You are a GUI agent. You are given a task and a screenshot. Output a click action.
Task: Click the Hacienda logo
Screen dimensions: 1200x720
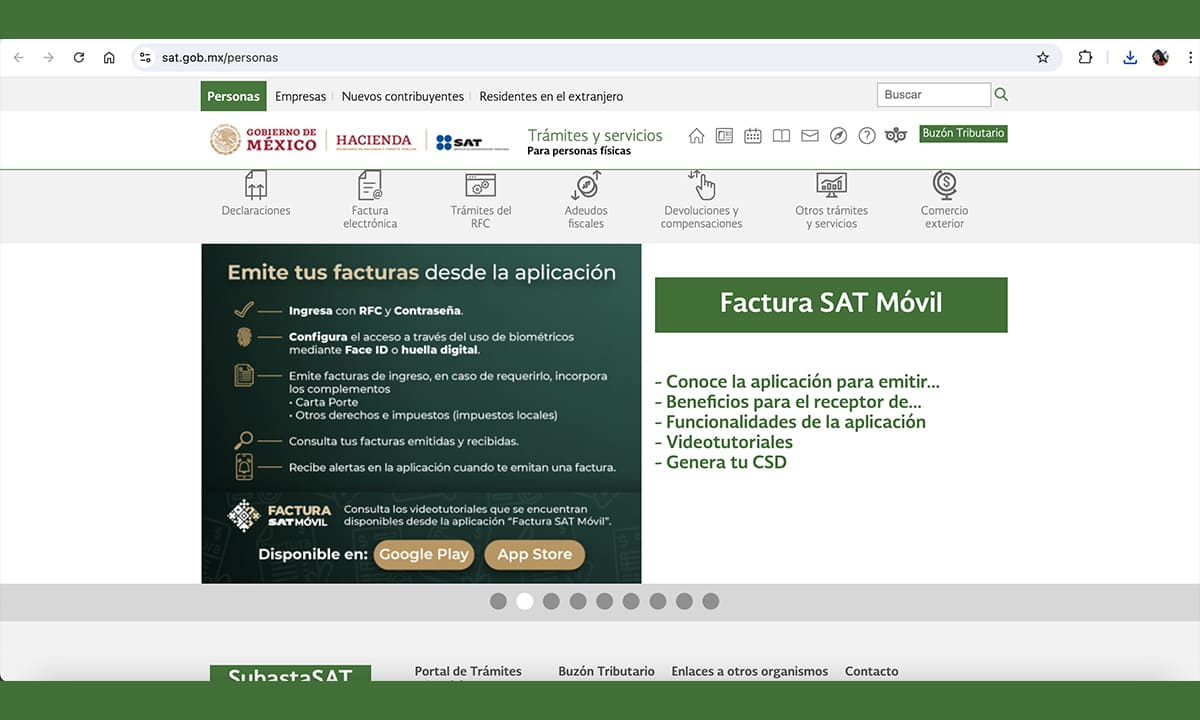point(375,141)
